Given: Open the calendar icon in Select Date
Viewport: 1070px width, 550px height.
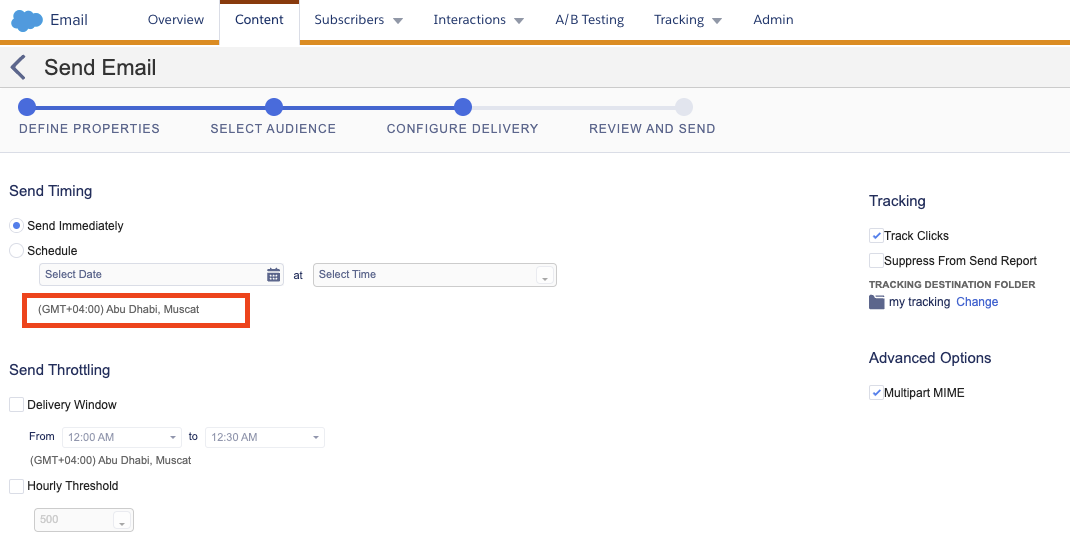Looking at the screenshot, I should (273, 274).
